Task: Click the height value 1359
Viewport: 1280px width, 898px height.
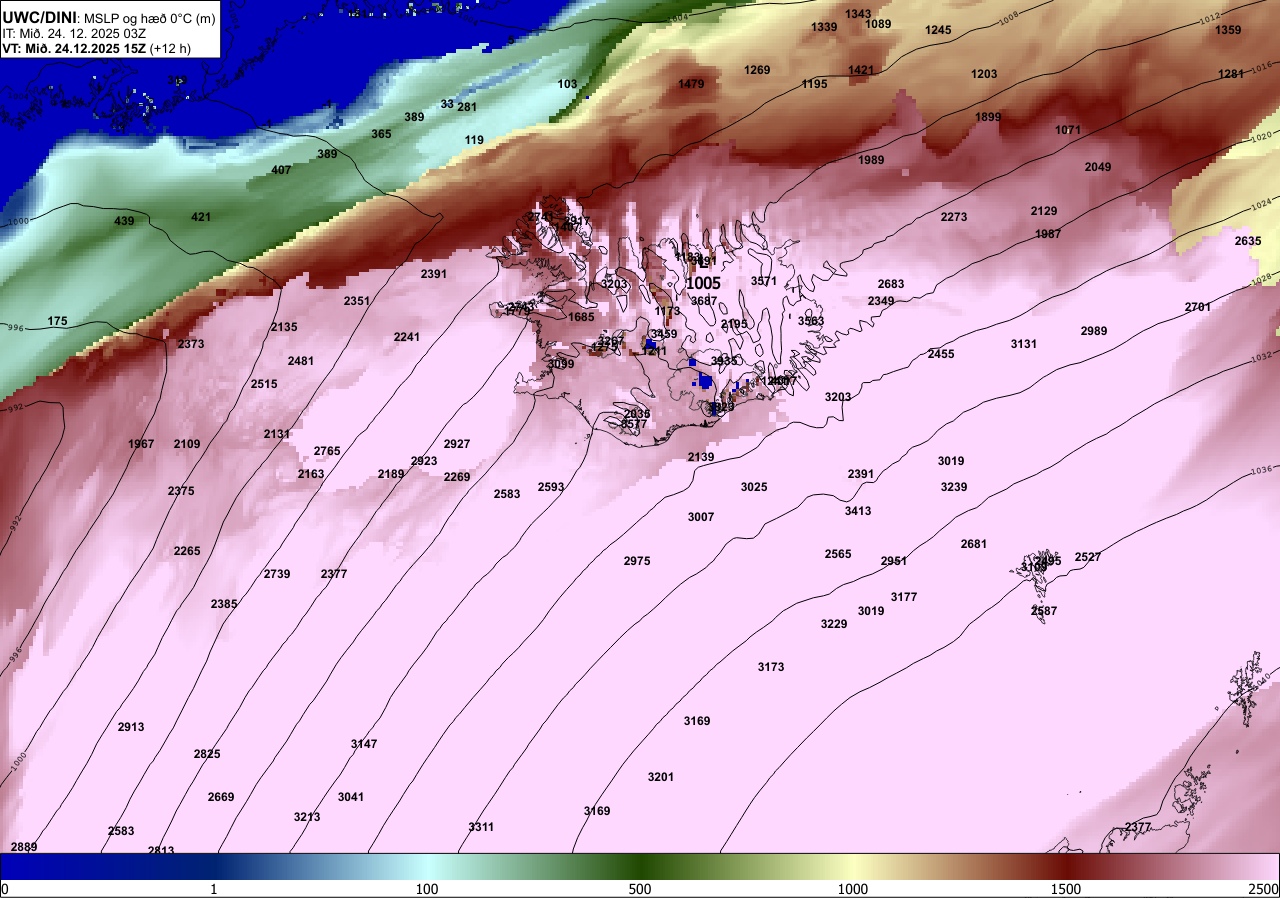Action: click(1228, 30)
